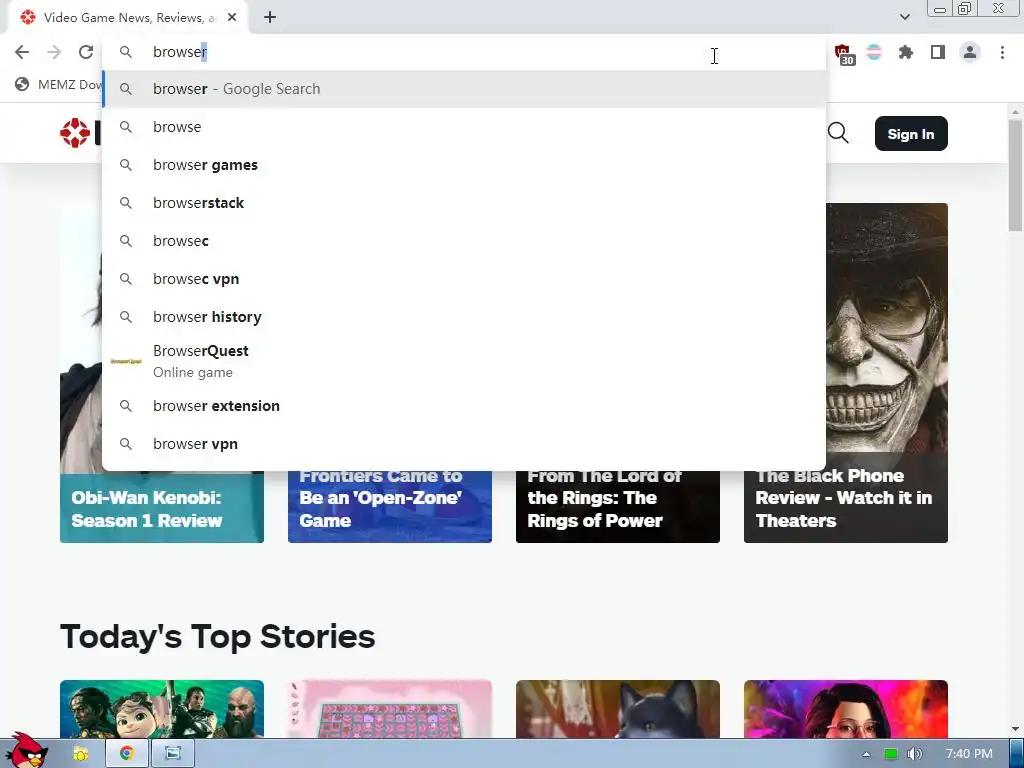The height and width of the screenshot is (768, 1024).
Task: Open the Frontiers 'Open-Zone' Game article
Action: (390, 506)
